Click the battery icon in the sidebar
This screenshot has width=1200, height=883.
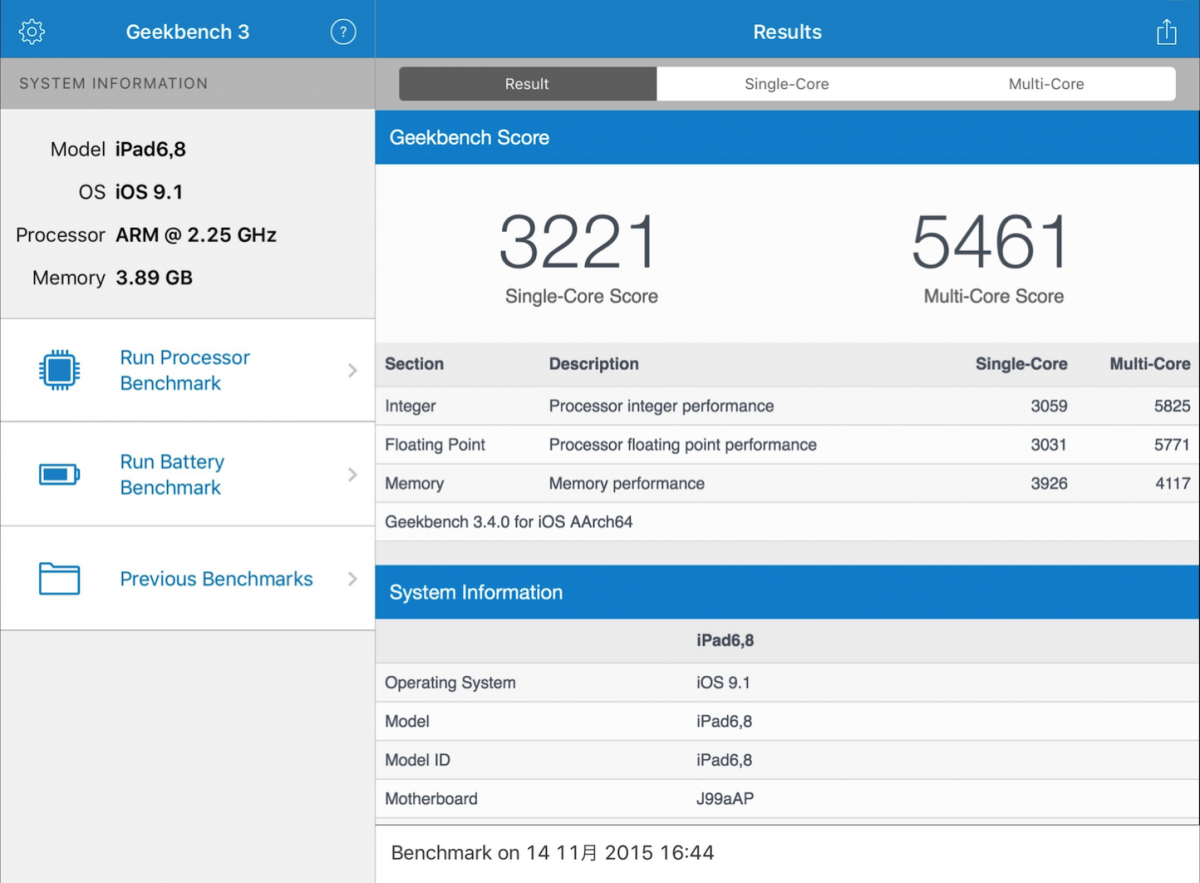click(x=59, y=474)
